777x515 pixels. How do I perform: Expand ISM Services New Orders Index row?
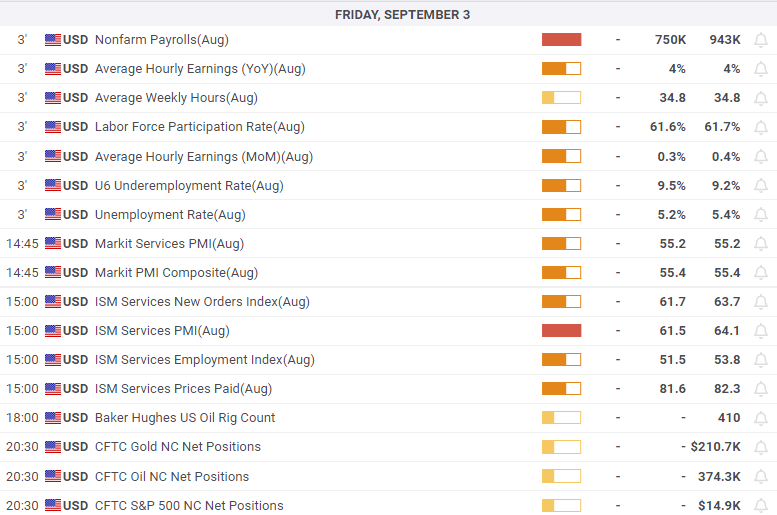click(x=201, y=301)
